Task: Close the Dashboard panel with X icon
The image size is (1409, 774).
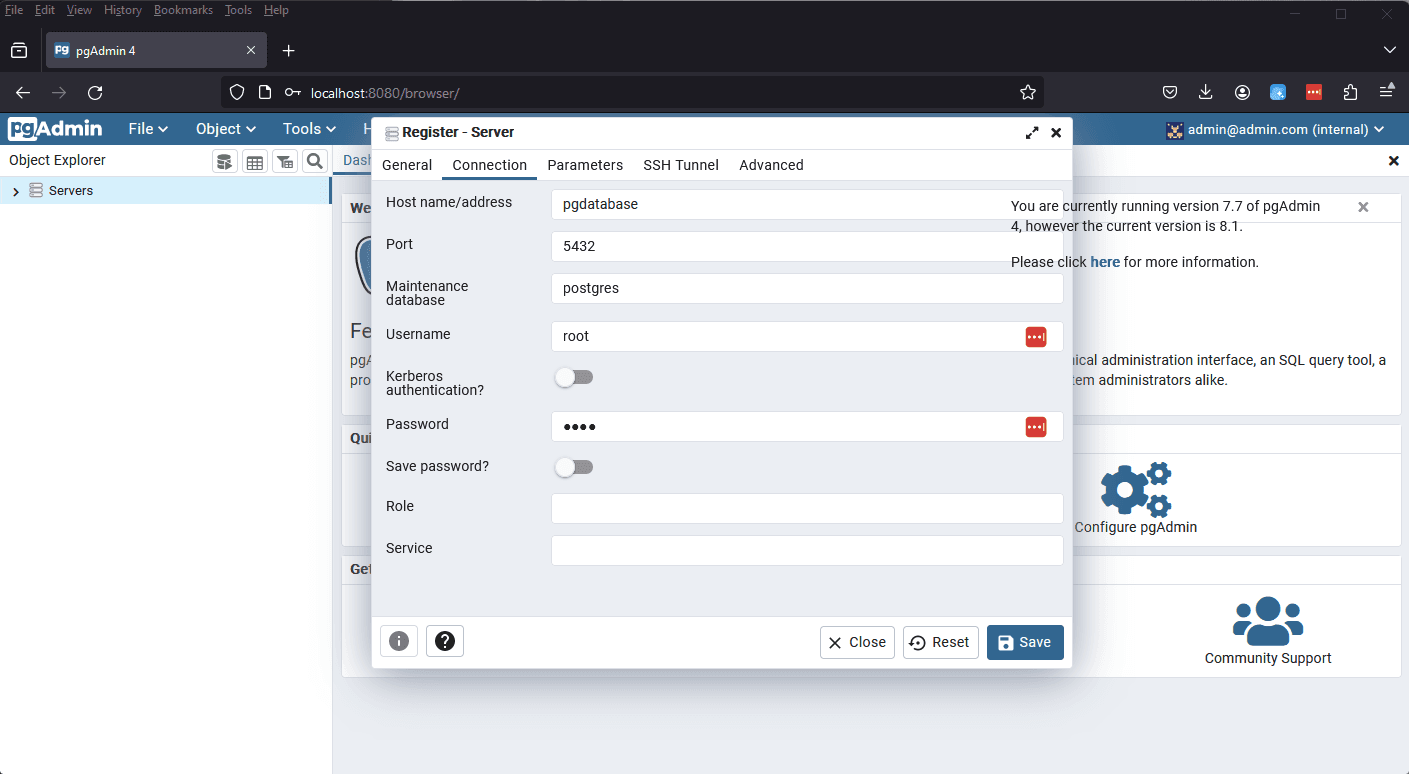Action: click(1394, 161)
